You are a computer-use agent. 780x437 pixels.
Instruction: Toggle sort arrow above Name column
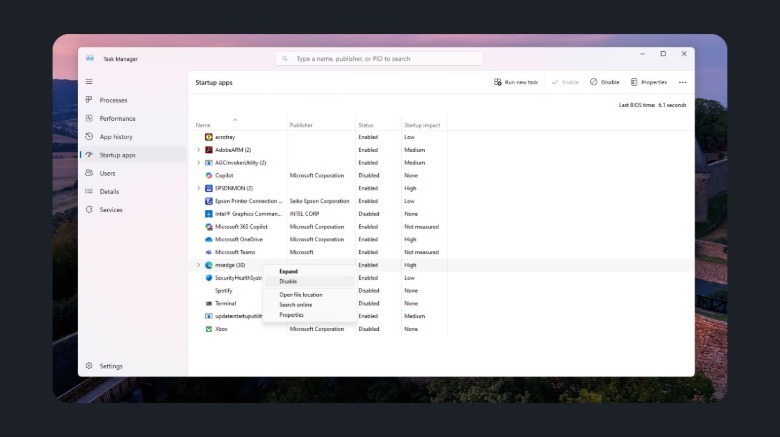click(235, 119)
